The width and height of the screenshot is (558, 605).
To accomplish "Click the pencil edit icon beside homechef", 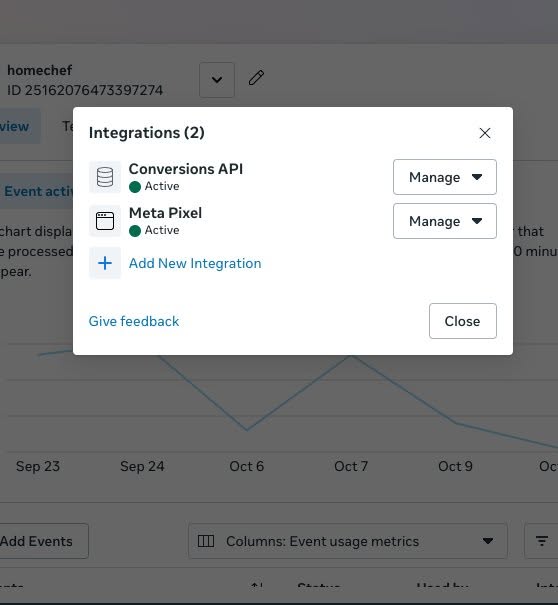I will 256,78.
